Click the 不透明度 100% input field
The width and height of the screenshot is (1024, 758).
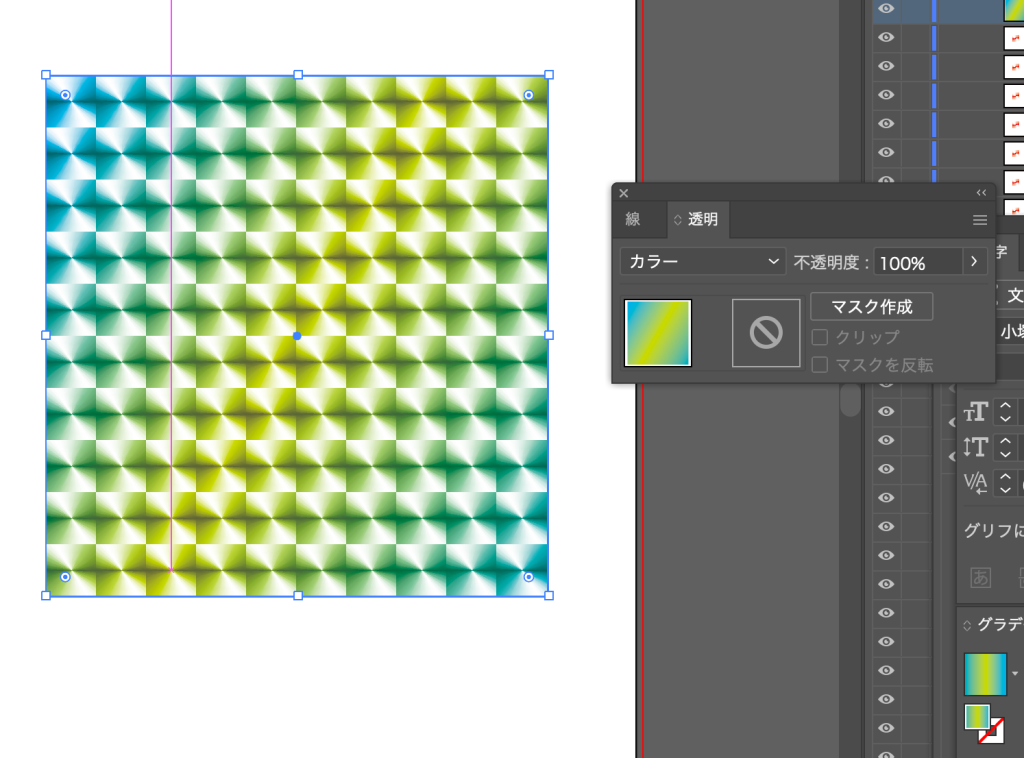917,263
